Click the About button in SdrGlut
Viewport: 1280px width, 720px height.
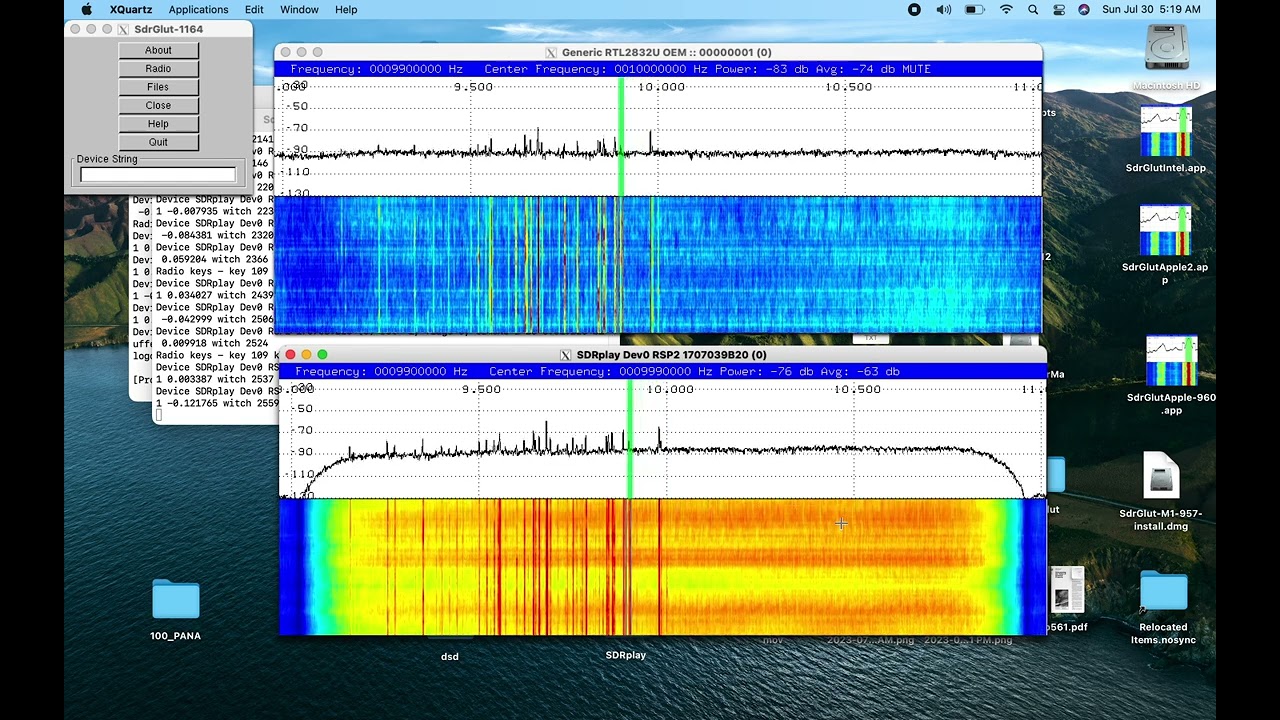158,50
